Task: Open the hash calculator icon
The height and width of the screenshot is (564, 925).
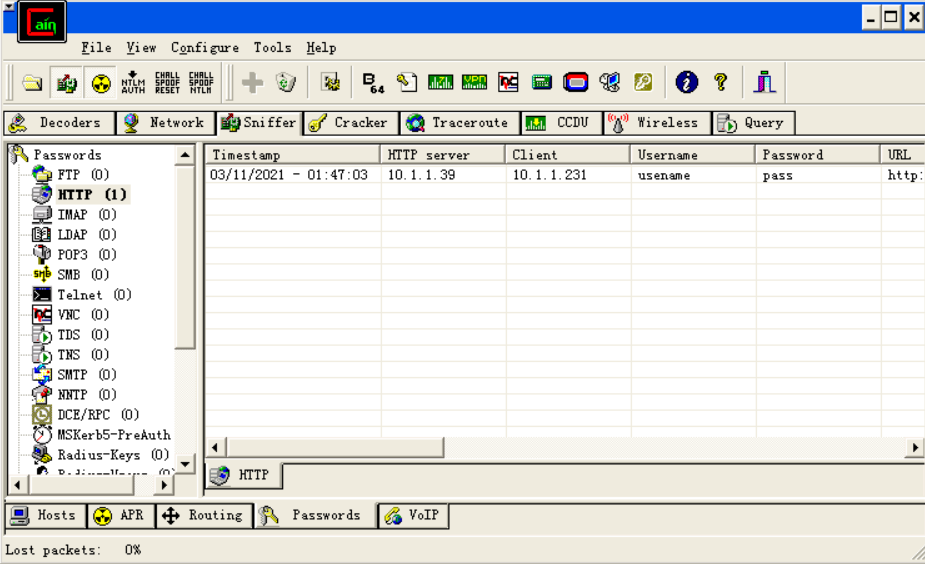Action: [x=542, y=82]
